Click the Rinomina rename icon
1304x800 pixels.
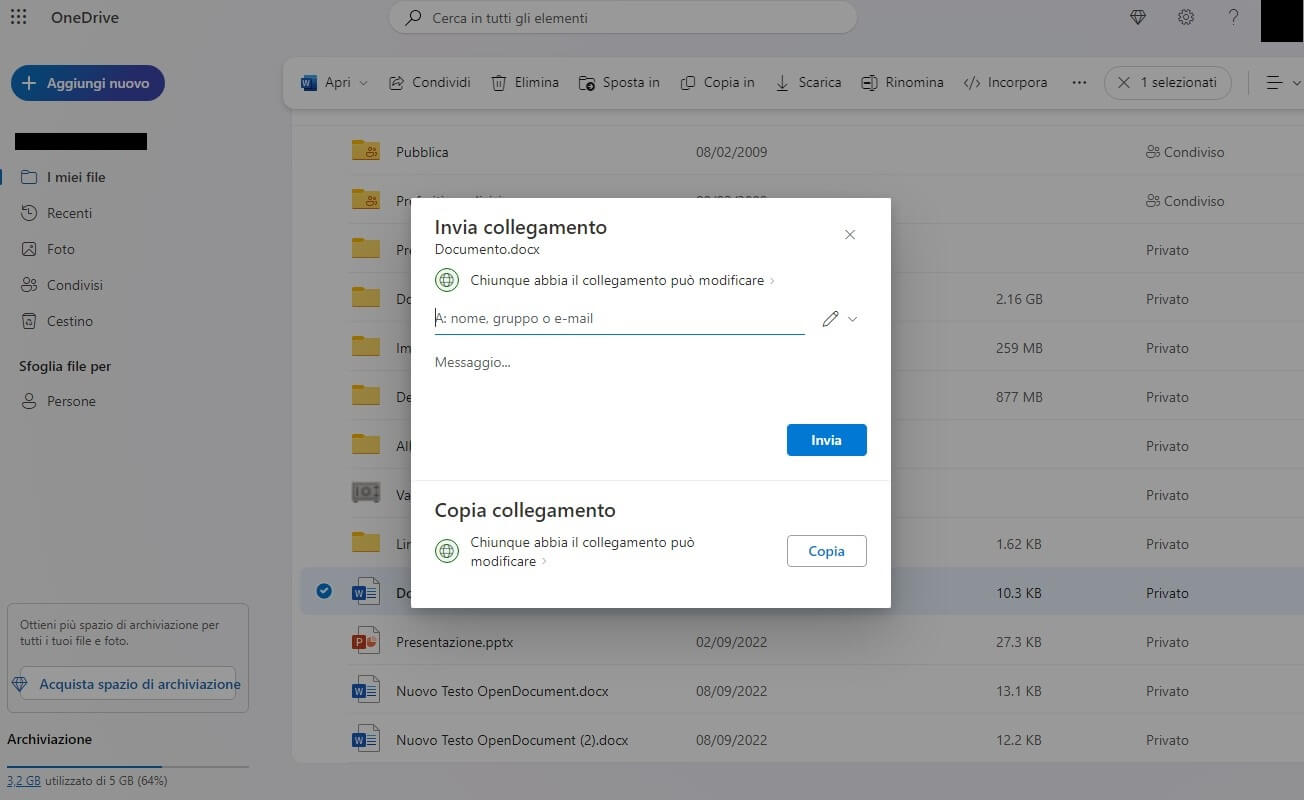(869, 82)
